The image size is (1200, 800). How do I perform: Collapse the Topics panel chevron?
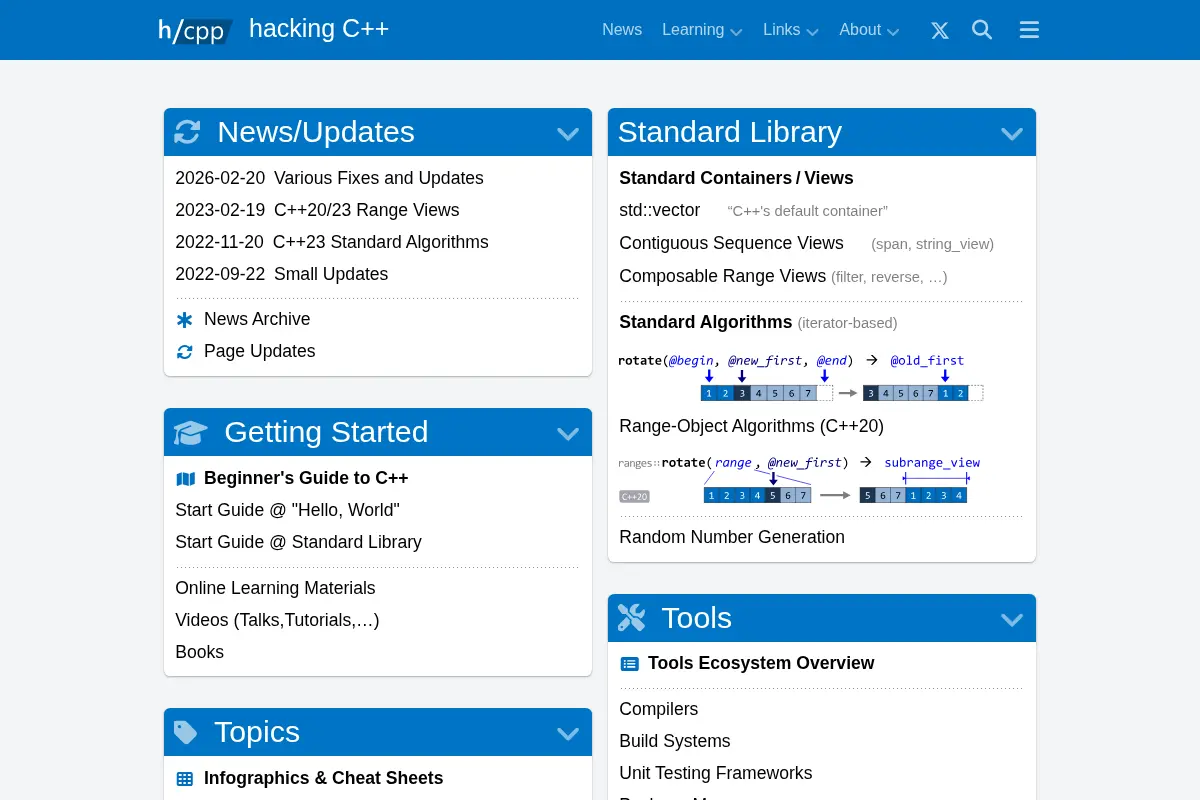pos(568,733)
